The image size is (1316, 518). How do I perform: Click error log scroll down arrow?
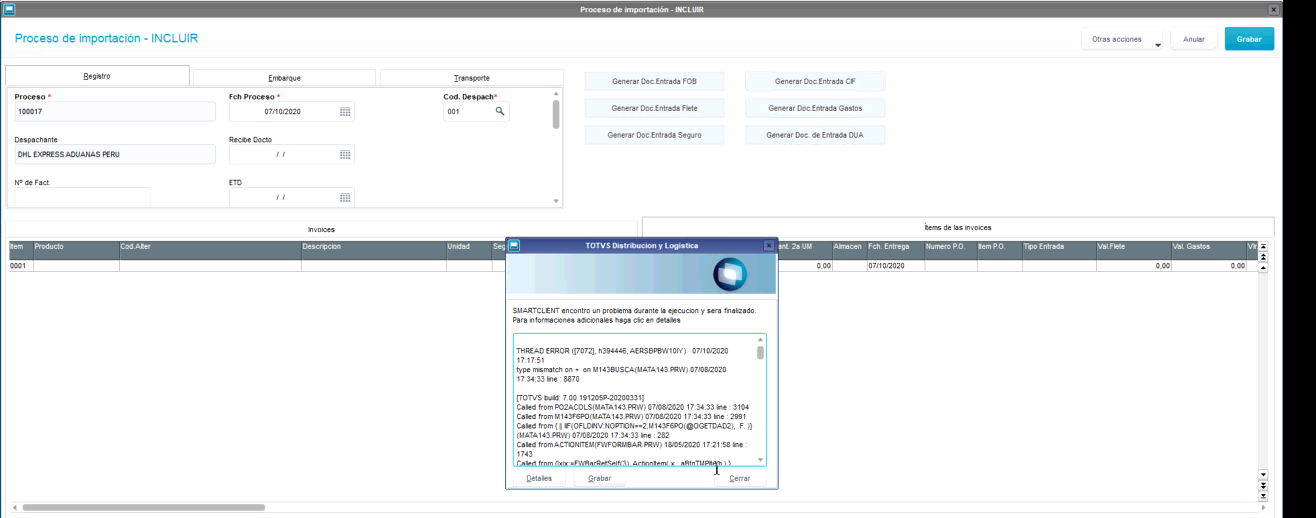point(760,460)
